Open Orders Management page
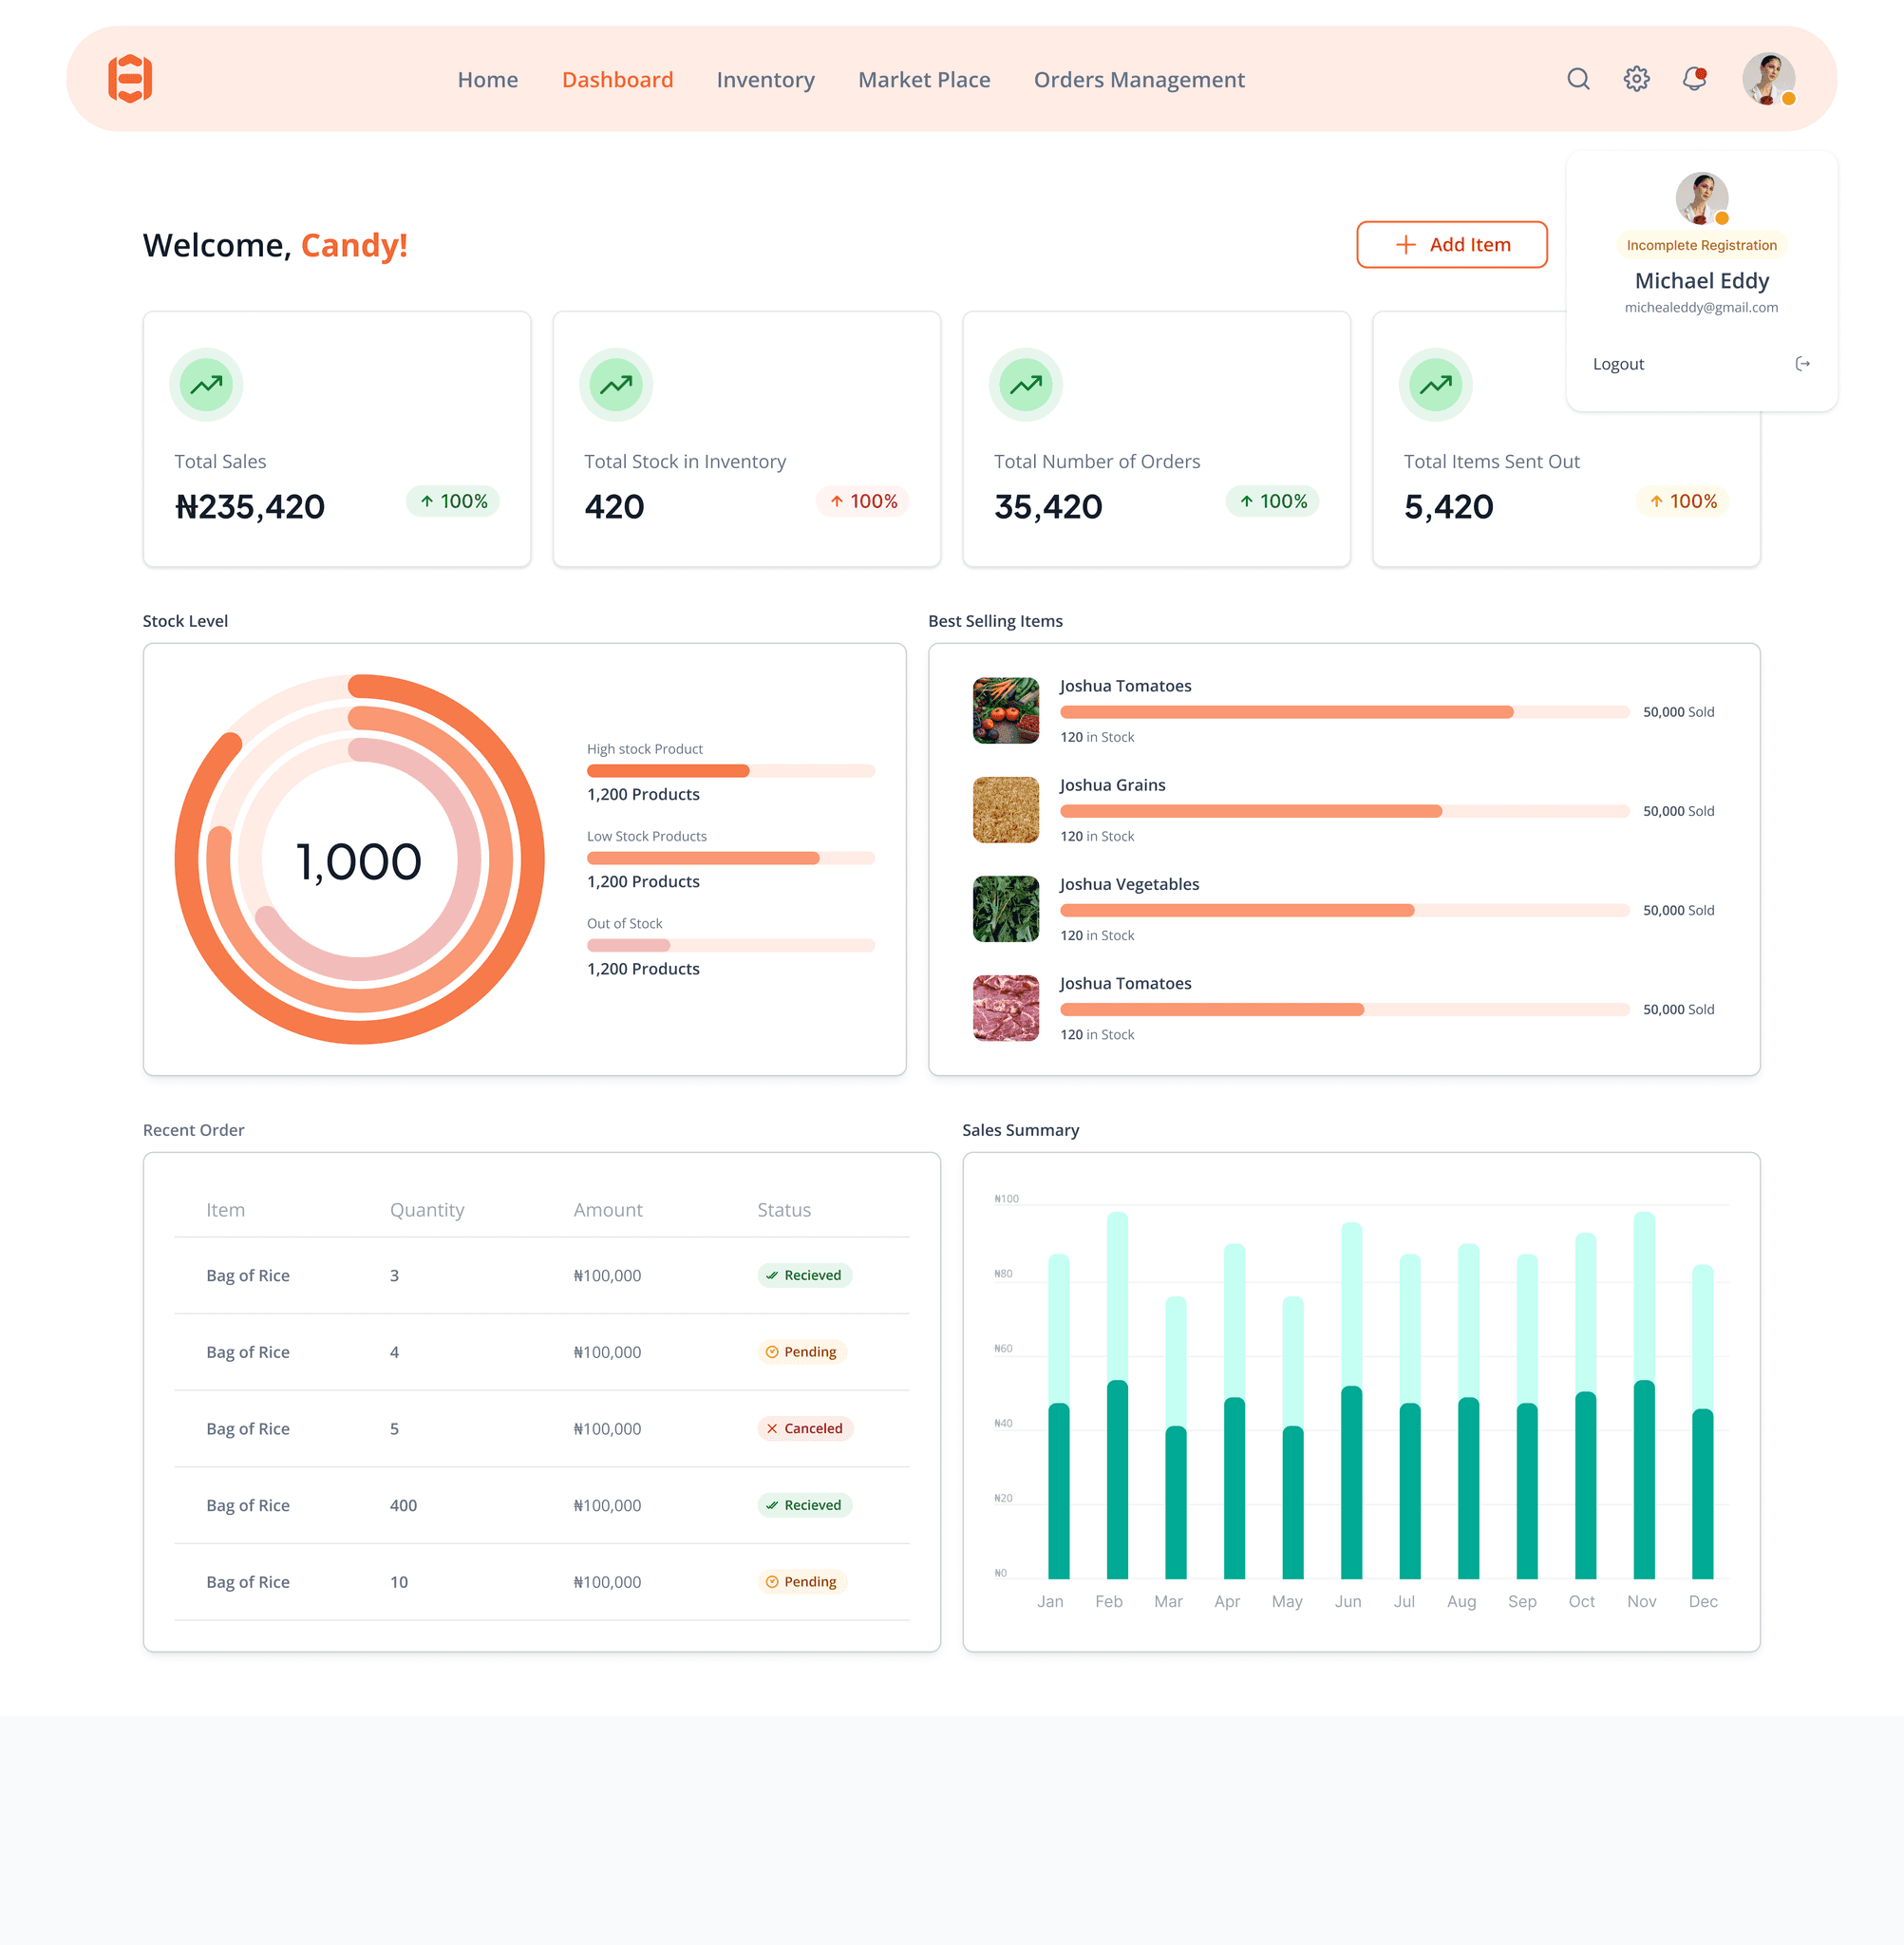Image resolution: width=1904 pixels, height=1945 pixels. pyautogui.click(x=1138, y=80)
